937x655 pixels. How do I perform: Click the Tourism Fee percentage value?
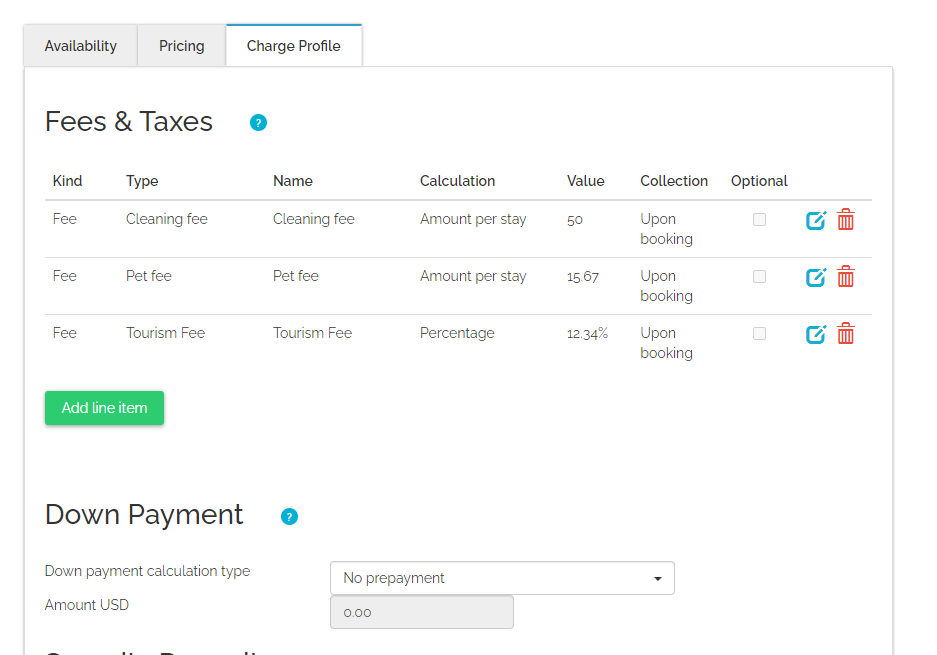587,333
